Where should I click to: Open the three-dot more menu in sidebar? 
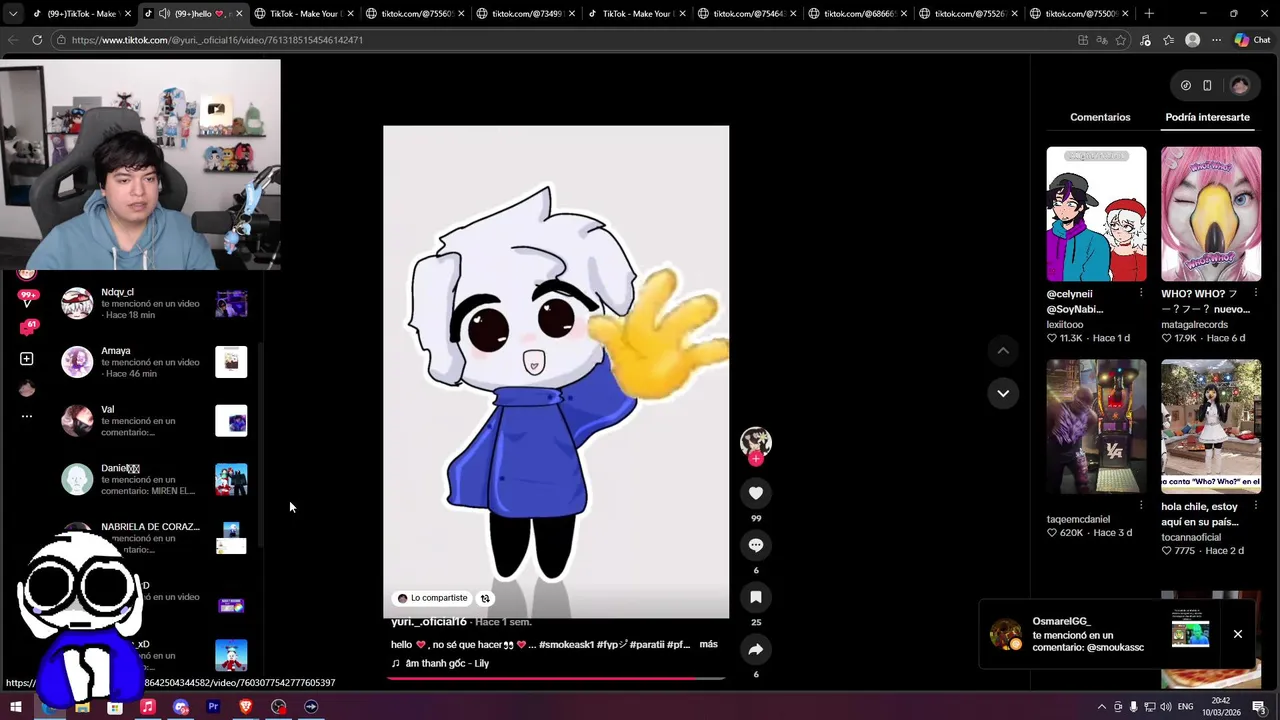point(27,416)
